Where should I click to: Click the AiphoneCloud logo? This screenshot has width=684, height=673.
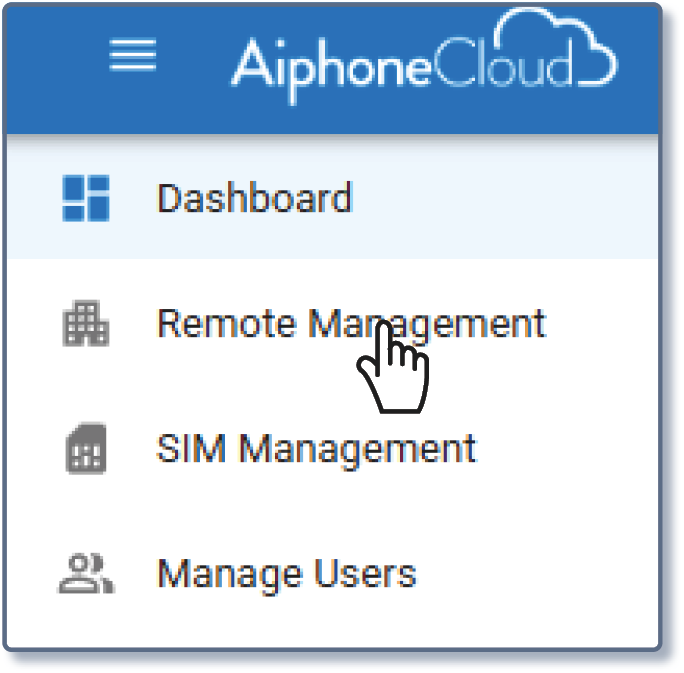click(420, 62)
